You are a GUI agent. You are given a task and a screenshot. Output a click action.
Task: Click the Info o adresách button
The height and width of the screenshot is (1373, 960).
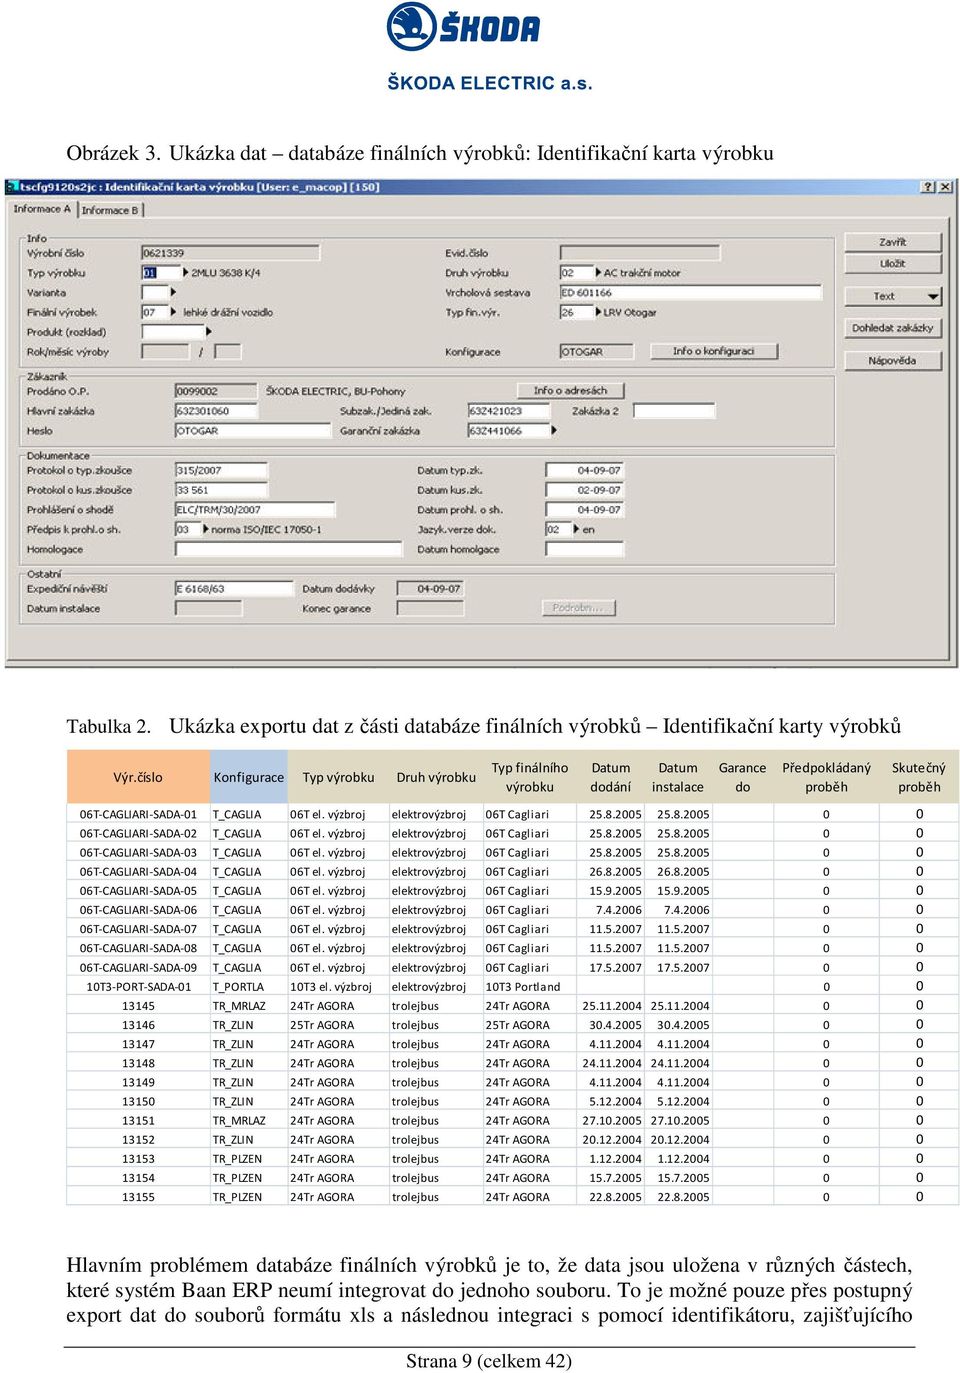pos(570,391)
